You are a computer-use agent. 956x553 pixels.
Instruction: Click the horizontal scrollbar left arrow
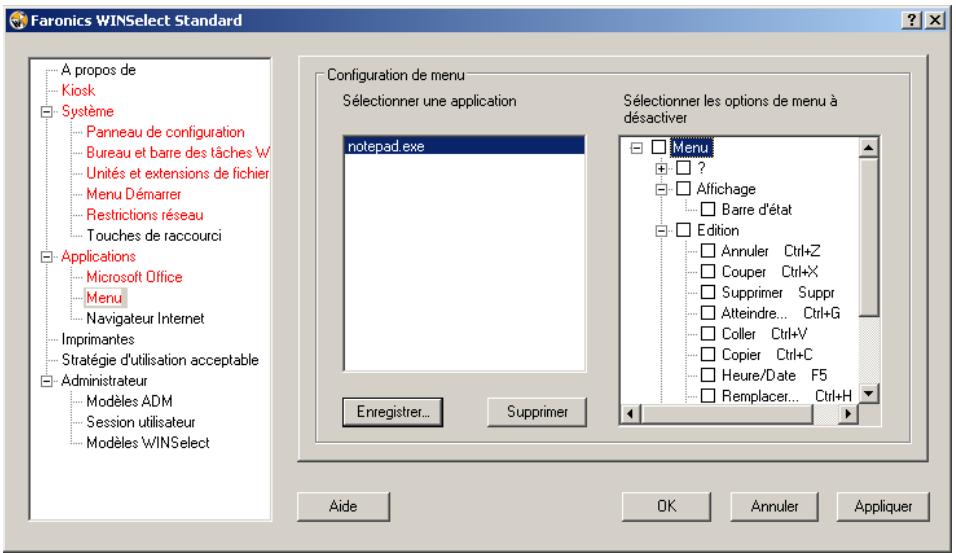tap(630, 414)
